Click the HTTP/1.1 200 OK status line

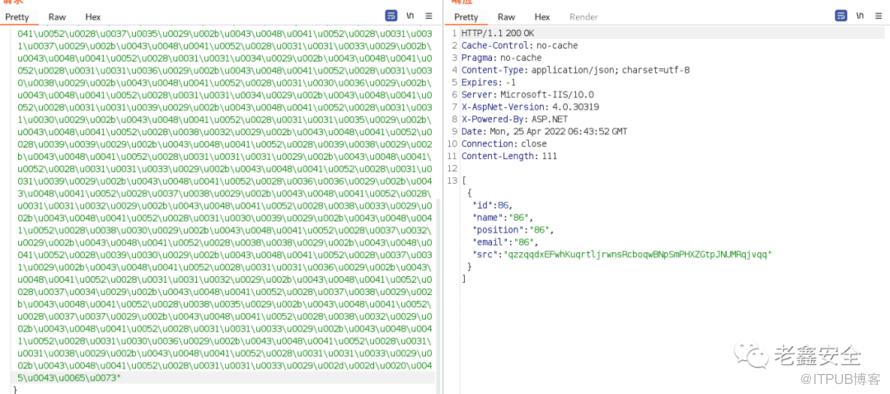[498, 33]
